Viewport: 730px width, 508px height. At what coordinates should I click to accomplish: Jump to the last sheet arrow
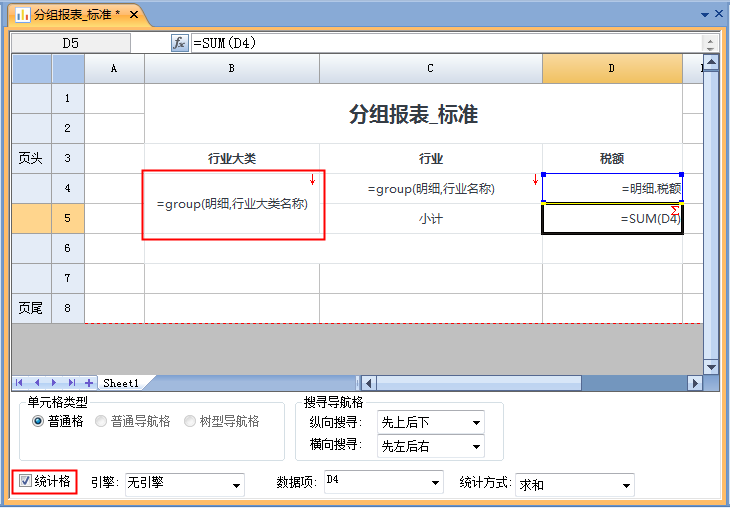click(72, 383)
